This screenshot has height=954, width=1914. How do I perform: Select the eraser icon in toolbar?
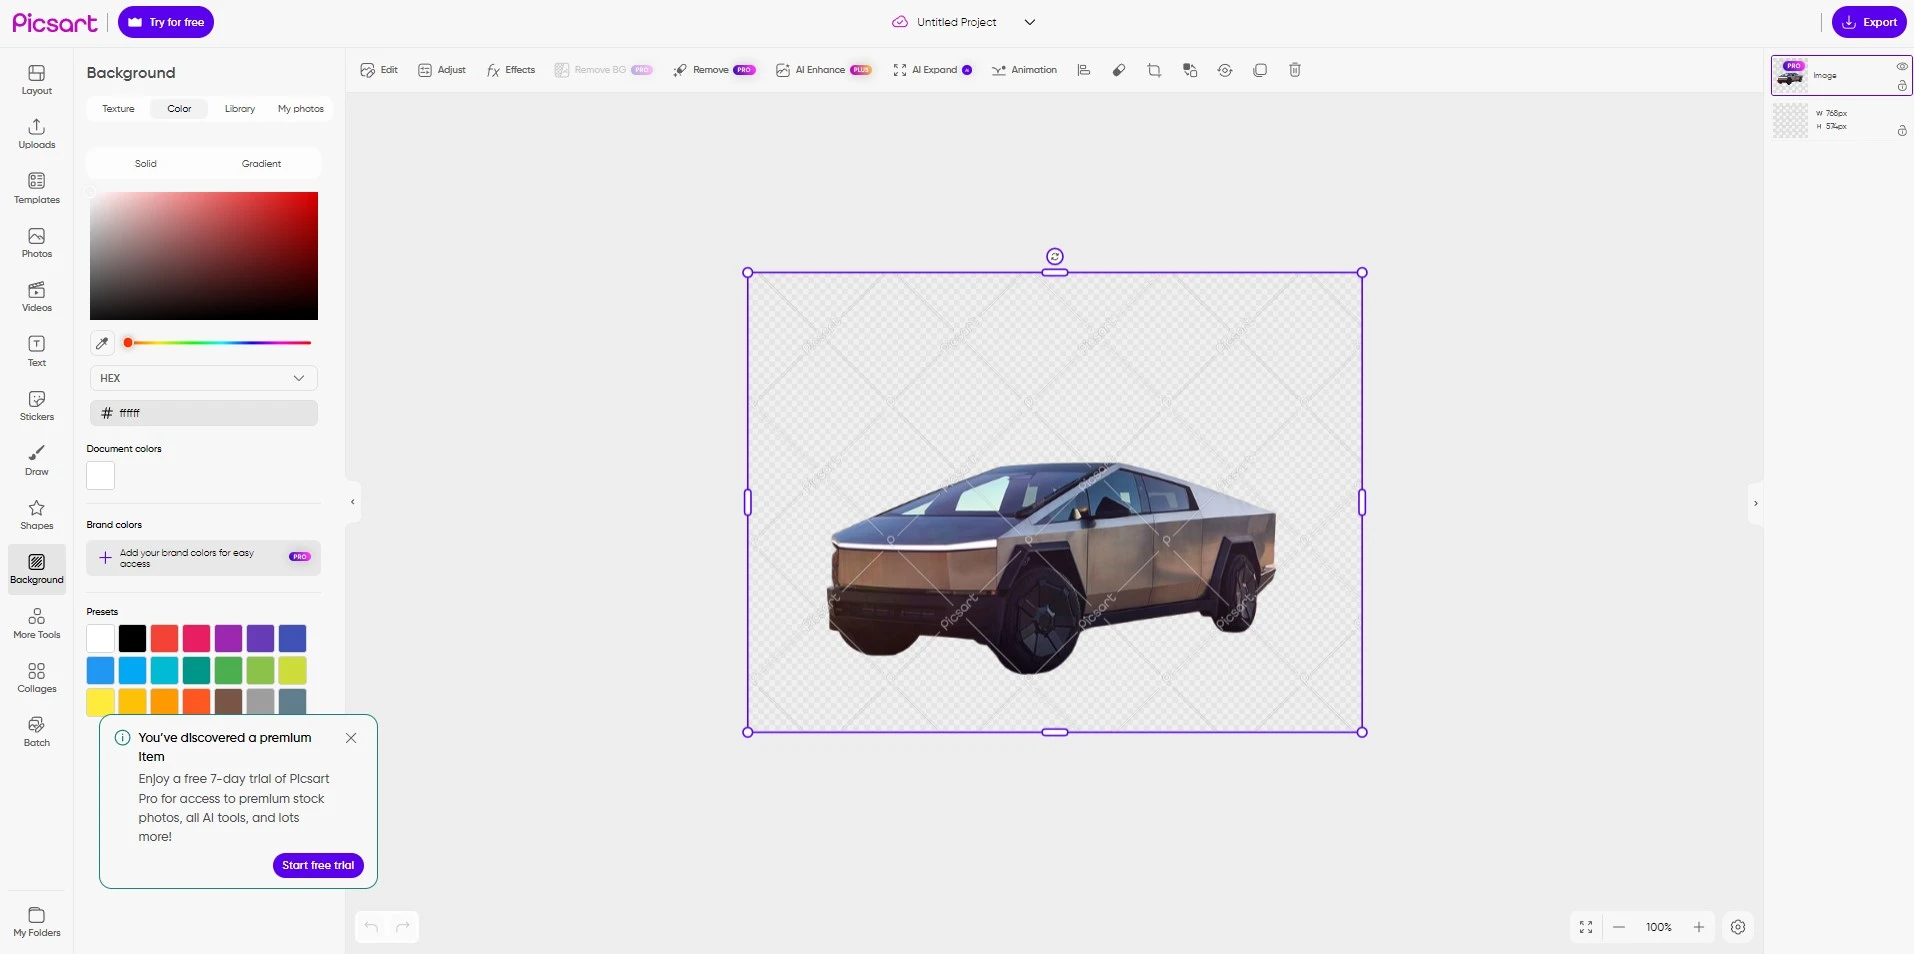1119,70
